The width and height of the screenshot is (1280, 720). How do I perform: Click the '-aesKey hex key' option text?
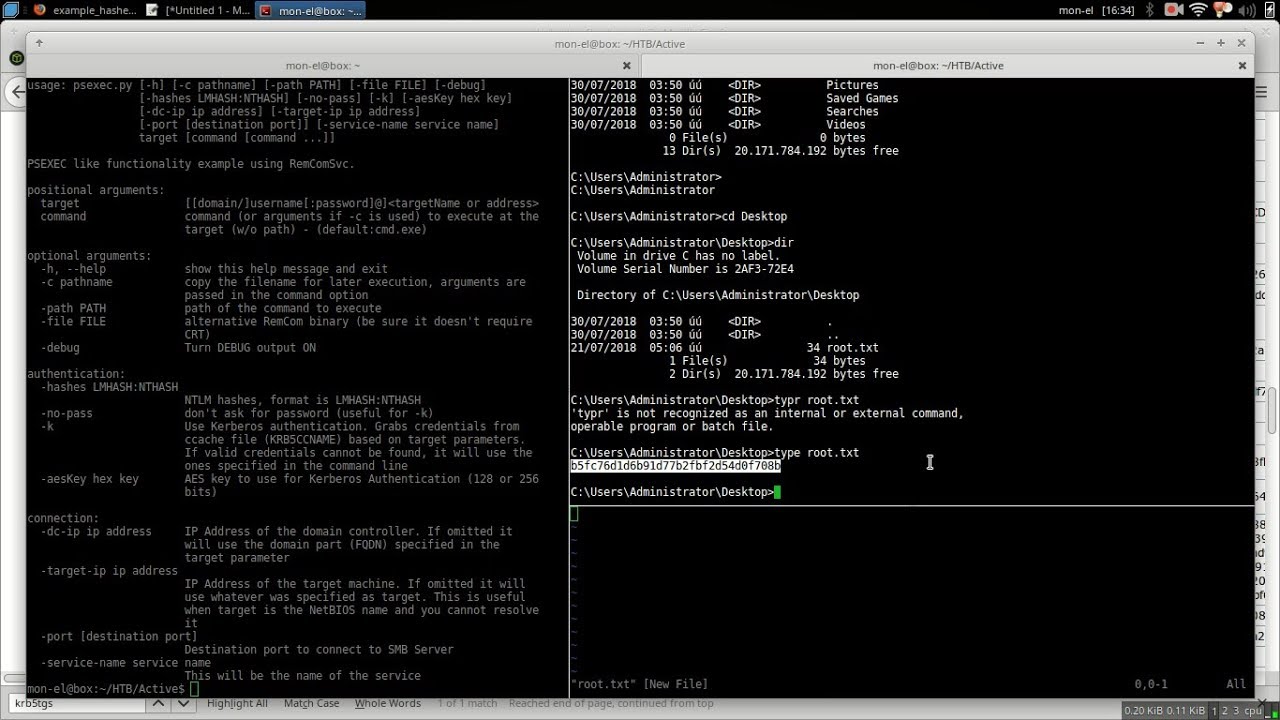pos(89,479)
